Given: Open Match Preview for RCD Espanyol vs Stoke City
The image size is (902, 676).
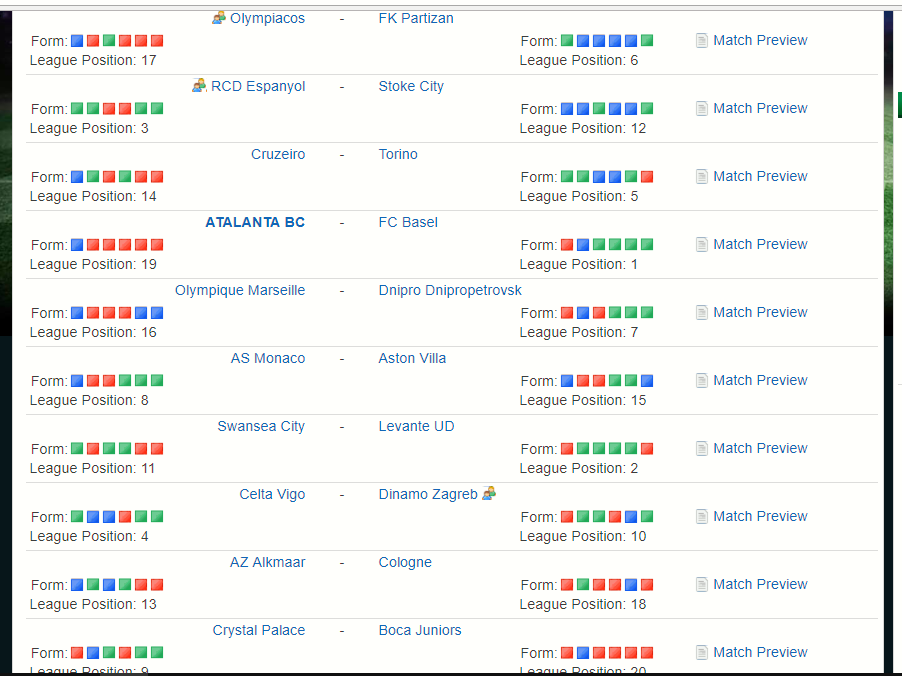Looking at the screenshot, I should pos(760,108).
